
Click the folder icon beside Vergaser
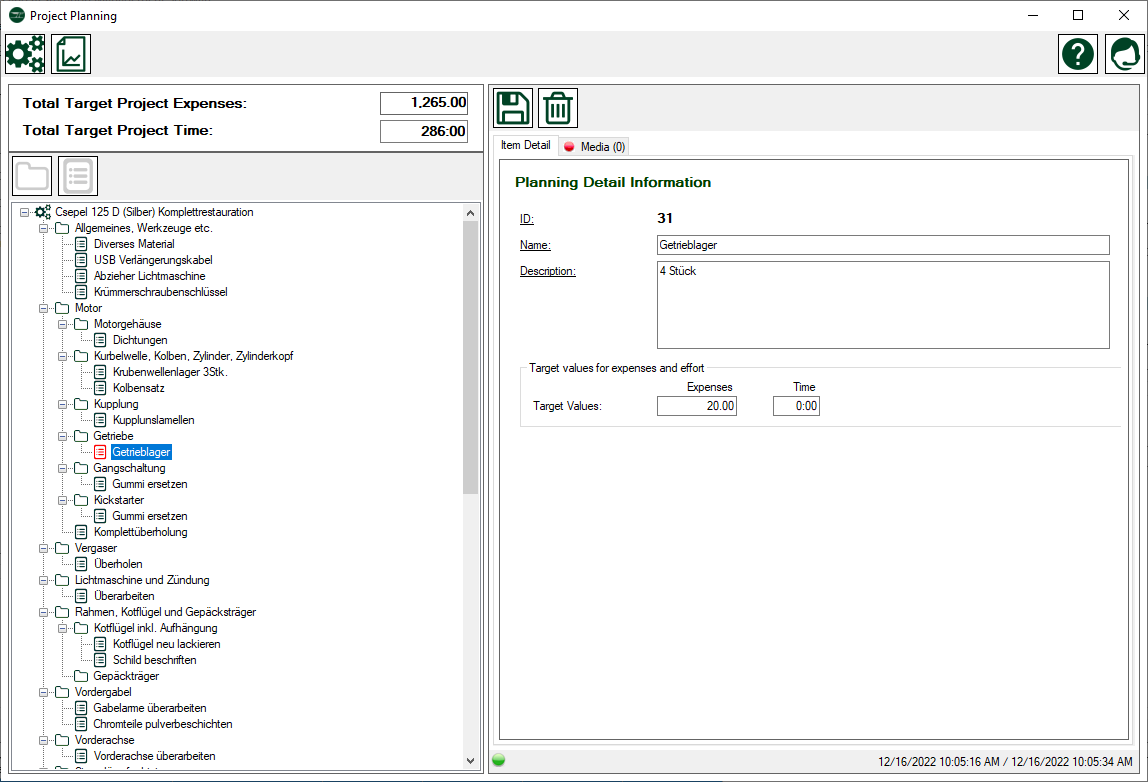pyautogui.click(x=62, y=548)
